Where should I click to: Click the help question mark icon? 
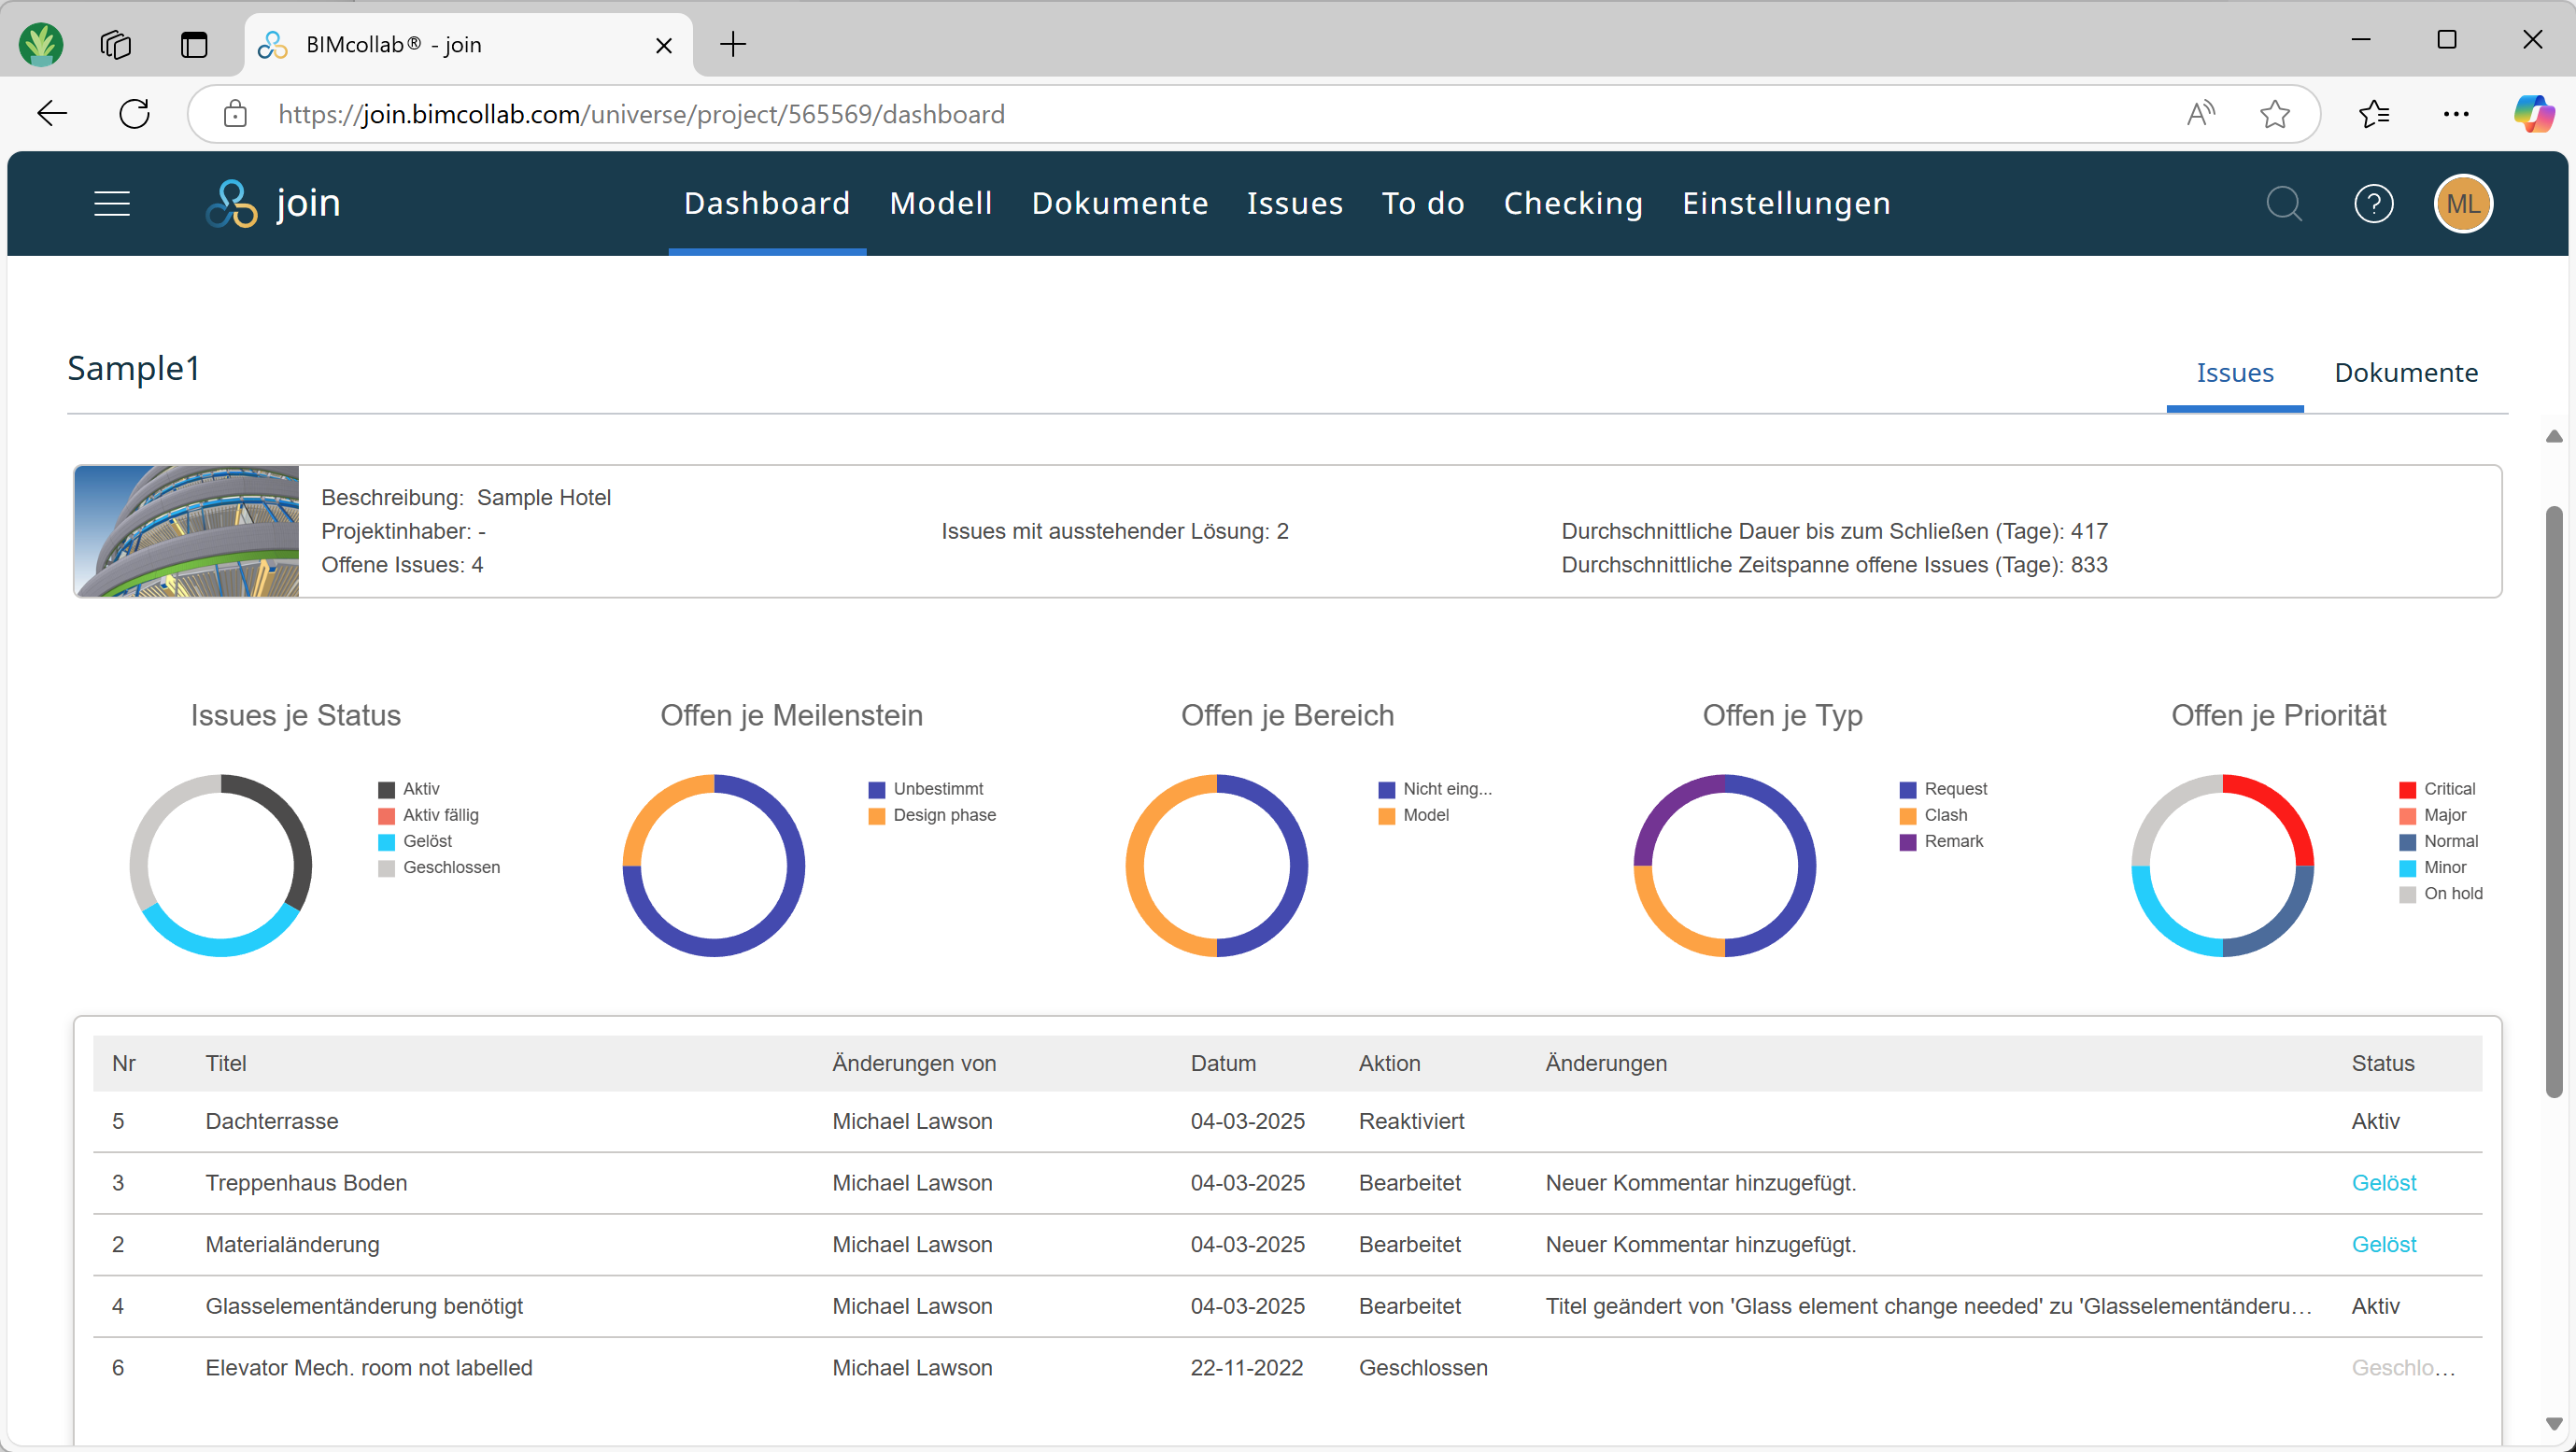(2375, 203)
